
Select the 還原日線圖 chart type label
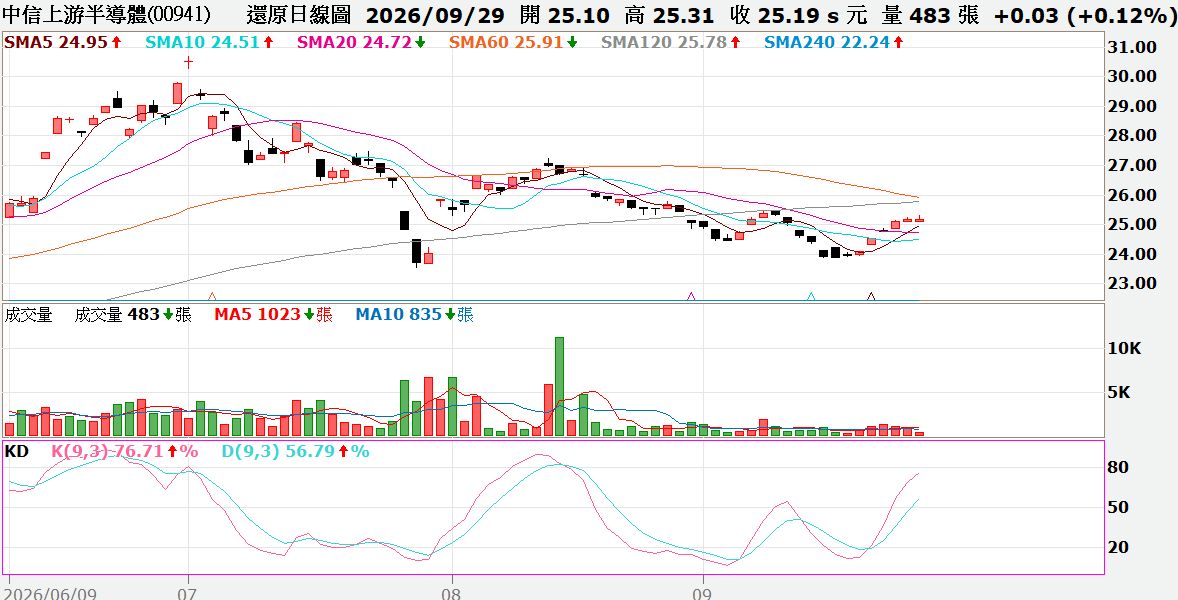point(298,15)
